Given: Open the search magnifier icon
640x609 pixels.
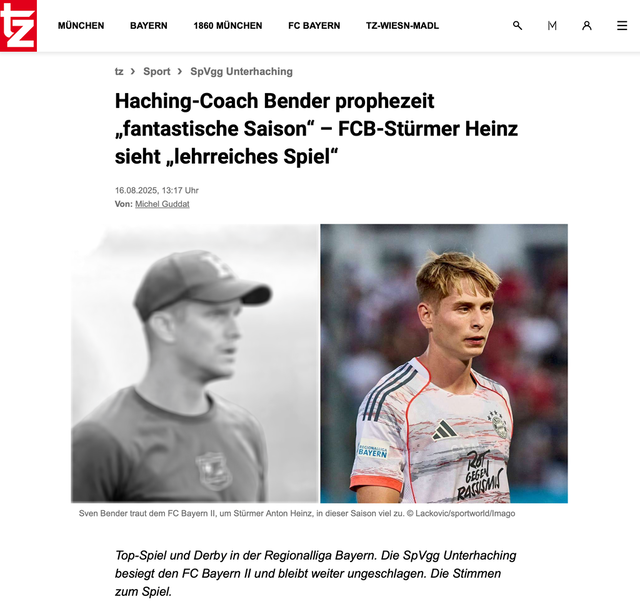Looking at the screenshot, I should click(x=517, y=26).
